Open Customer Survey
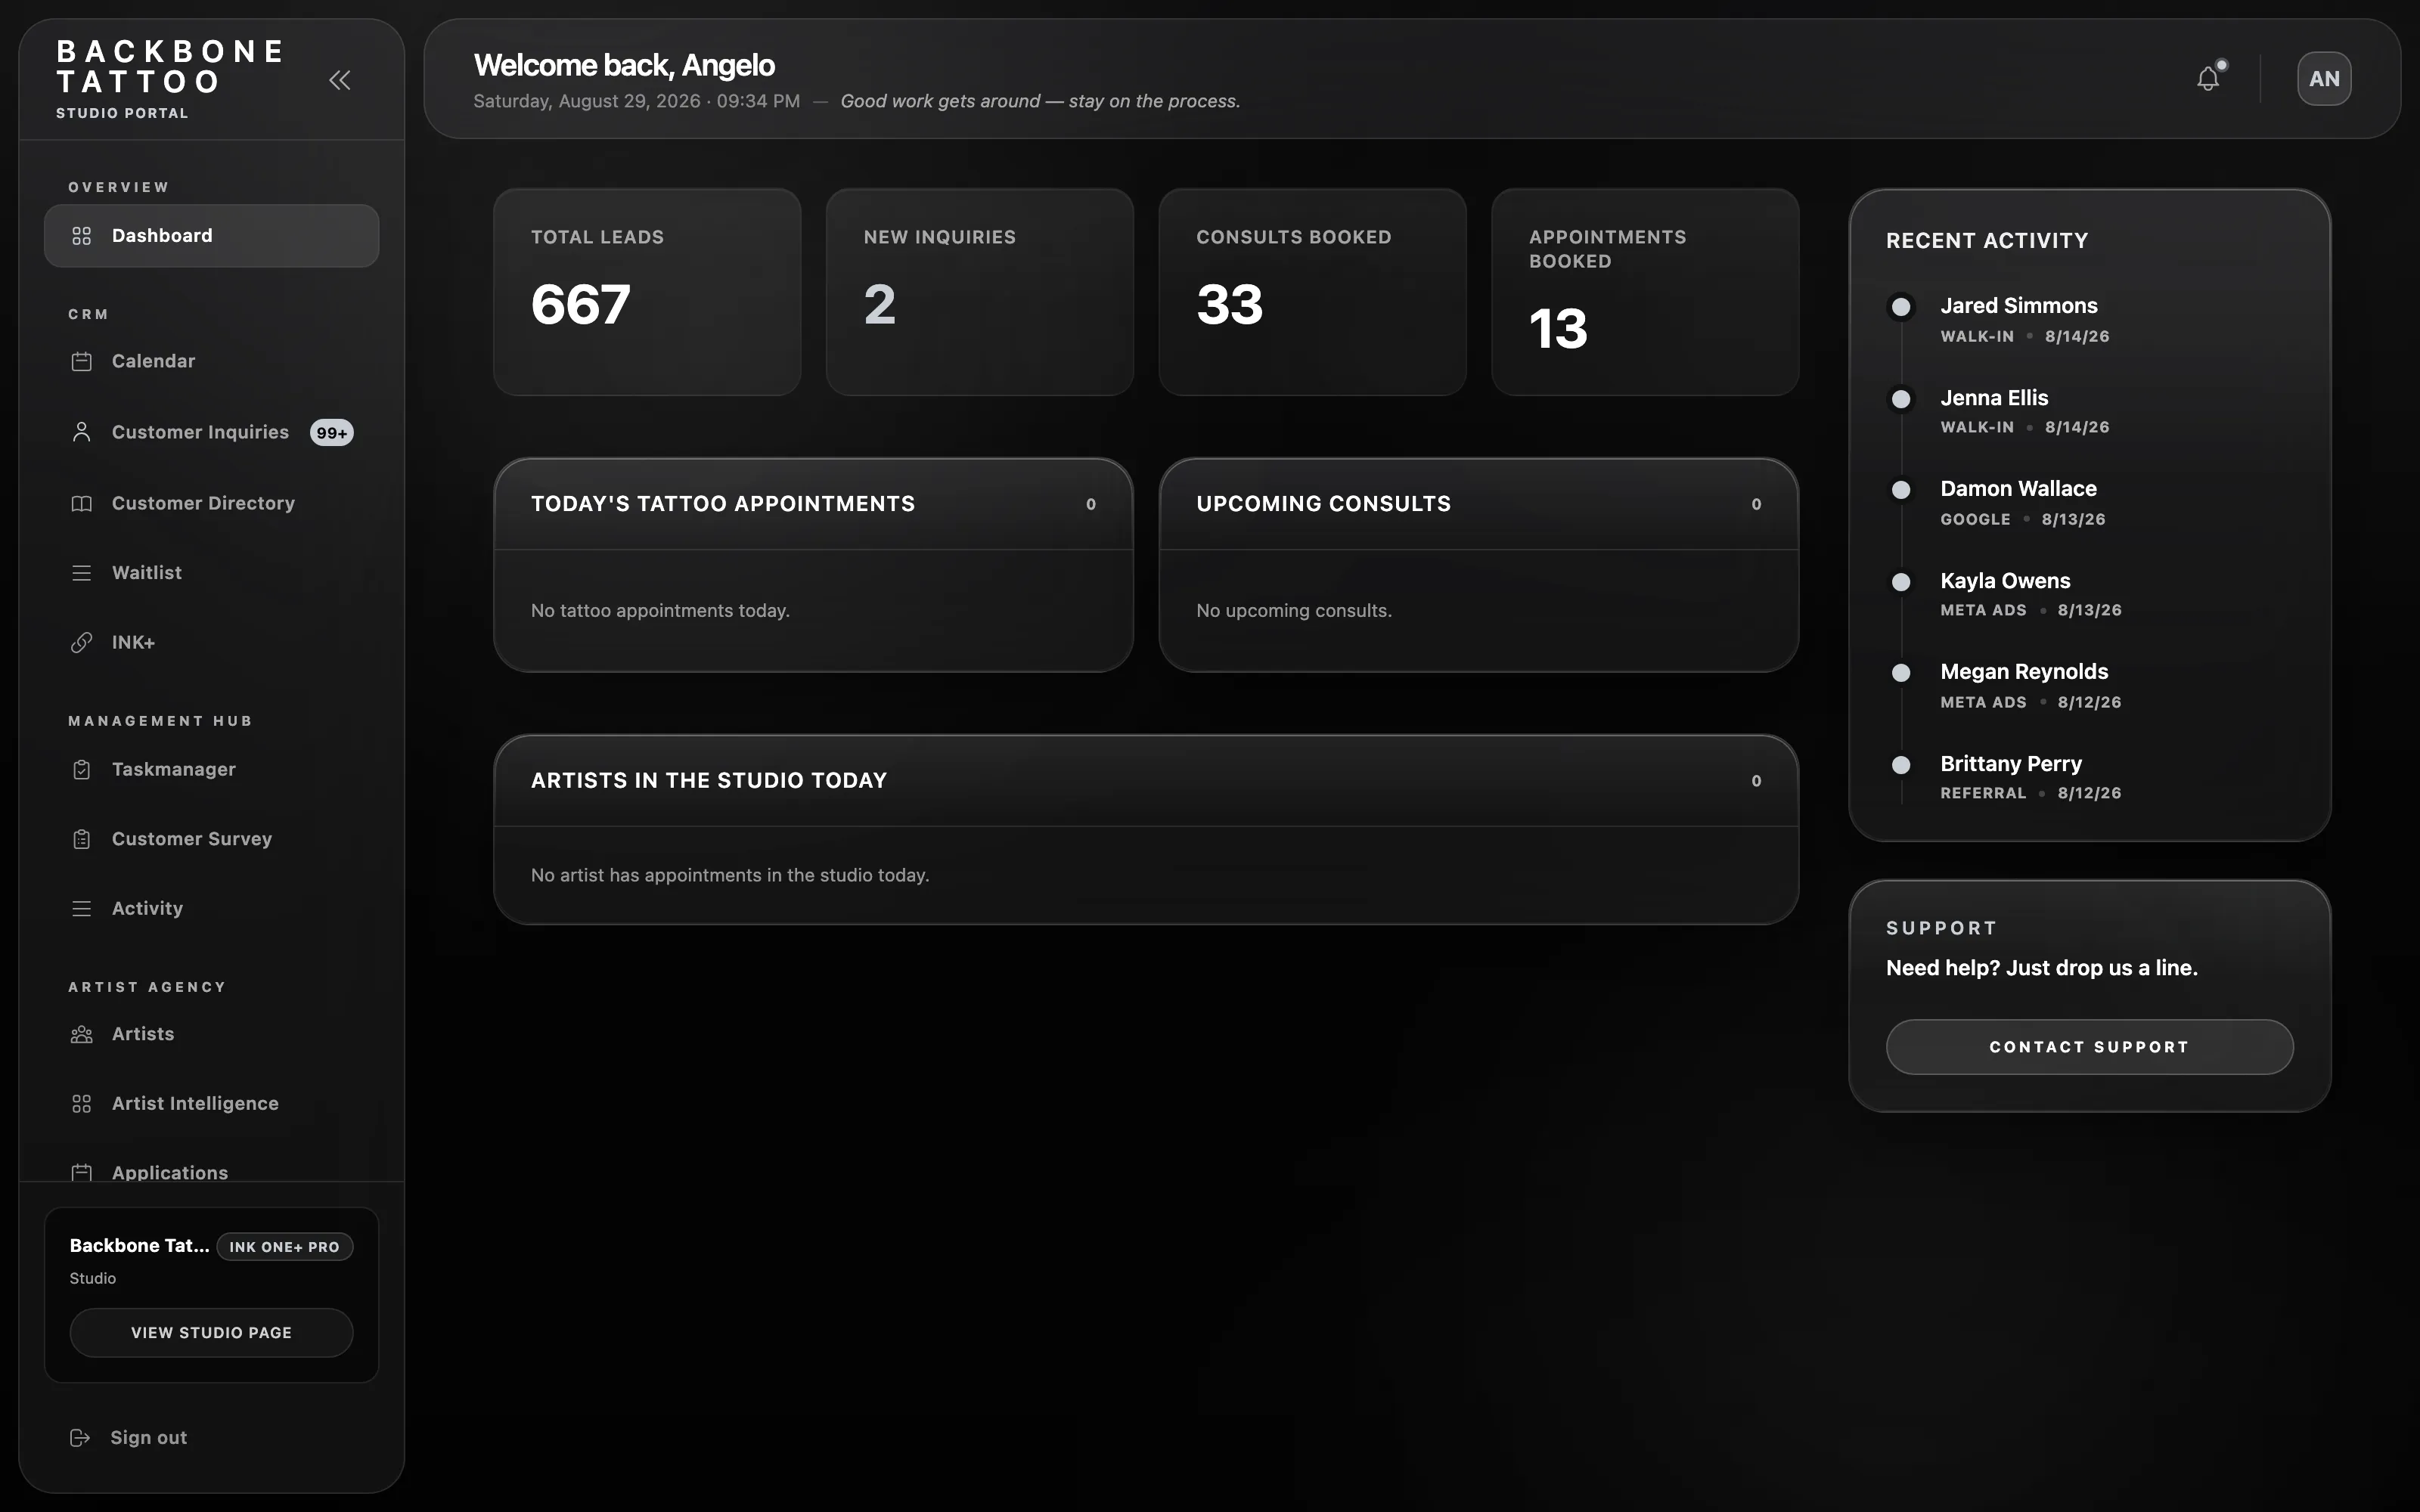Screen dimensions: 2420x1512 211,839
